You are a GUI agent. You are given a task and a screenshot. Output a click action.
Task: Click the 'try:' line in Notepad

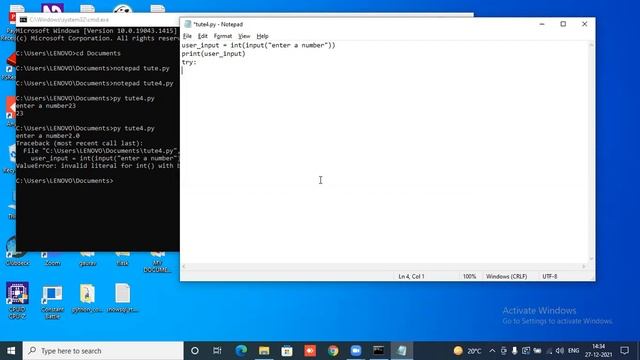(x=189, y=62)
